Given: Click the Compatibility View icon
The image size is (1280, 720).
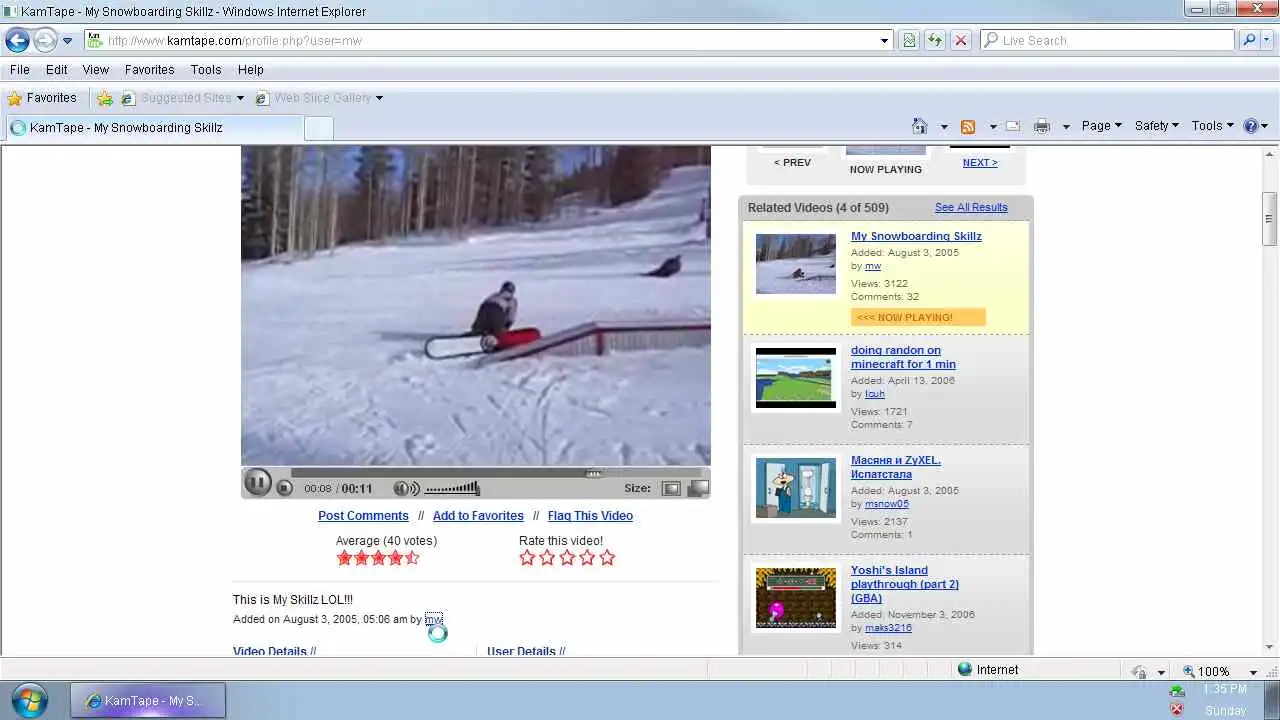Looking at the screenshot, I should click(x=909, y=41).
